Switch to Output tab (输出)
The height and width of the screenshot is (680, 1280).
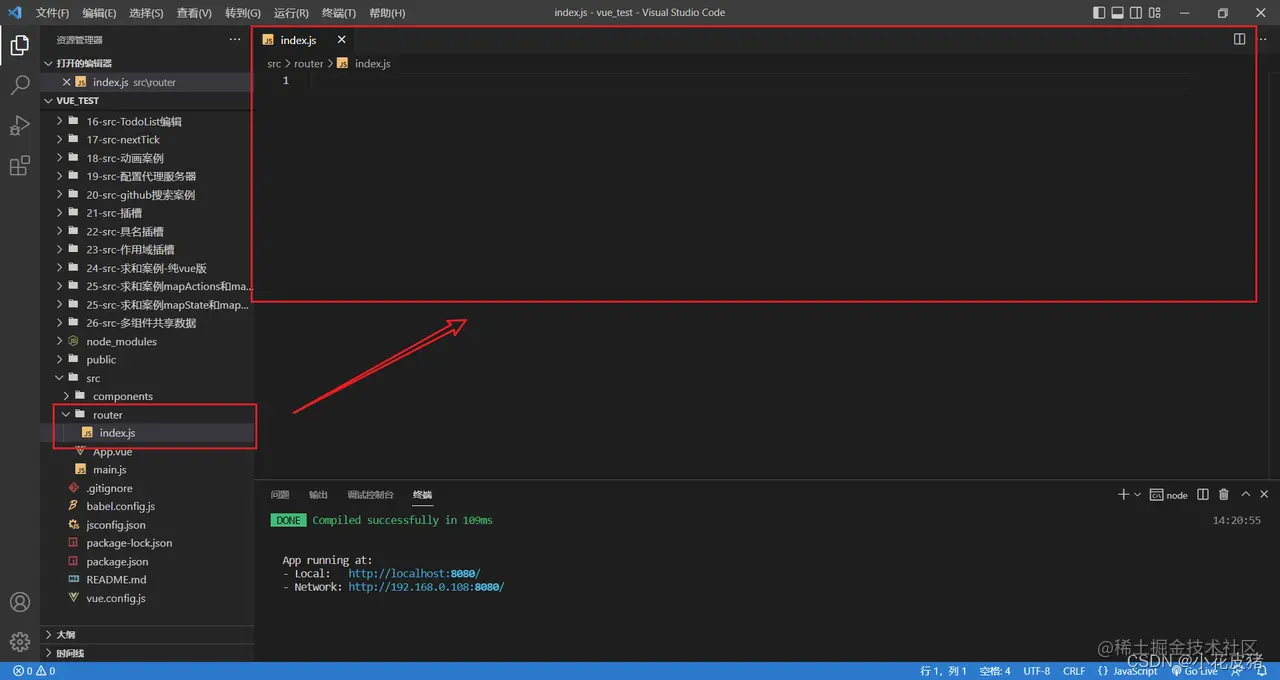coord(318,495)
